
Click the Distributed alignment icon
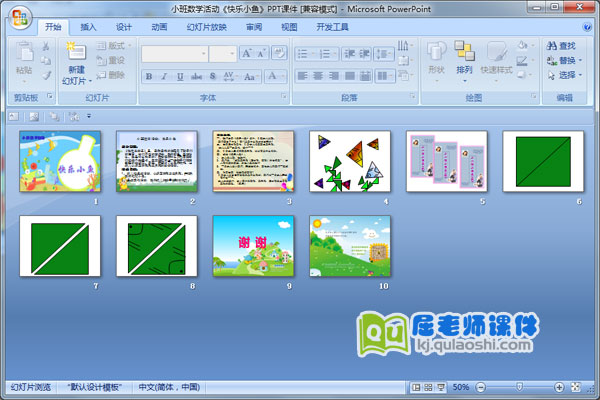365,76
